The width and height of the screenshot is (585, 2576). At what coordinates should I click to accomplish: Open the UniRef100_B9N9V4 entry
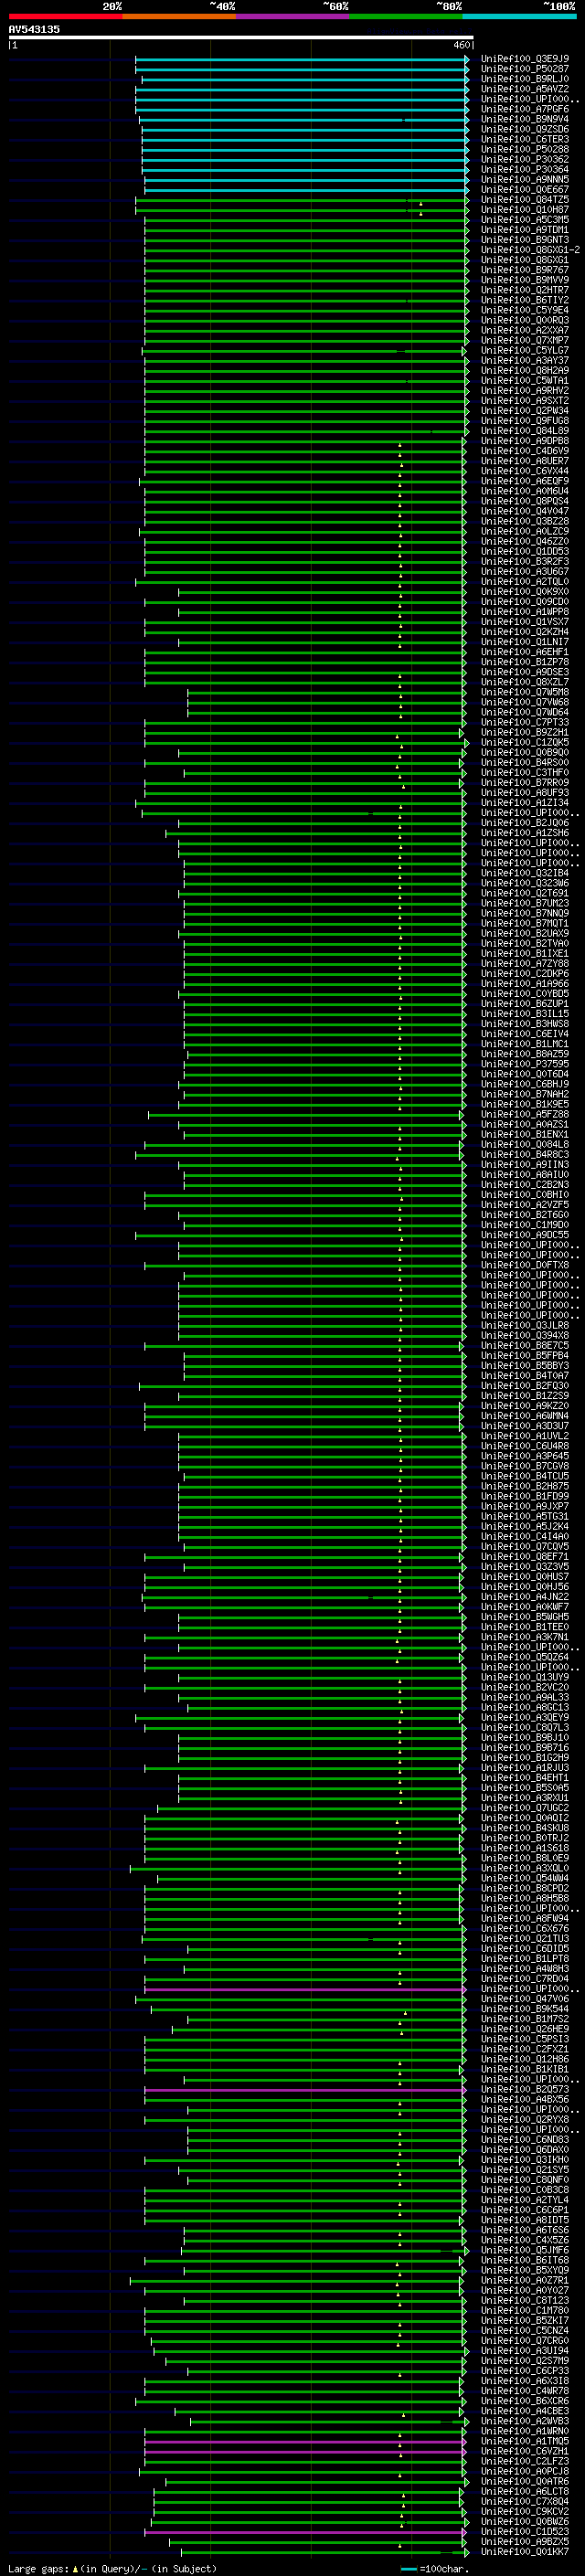click(x=525, y=119)
